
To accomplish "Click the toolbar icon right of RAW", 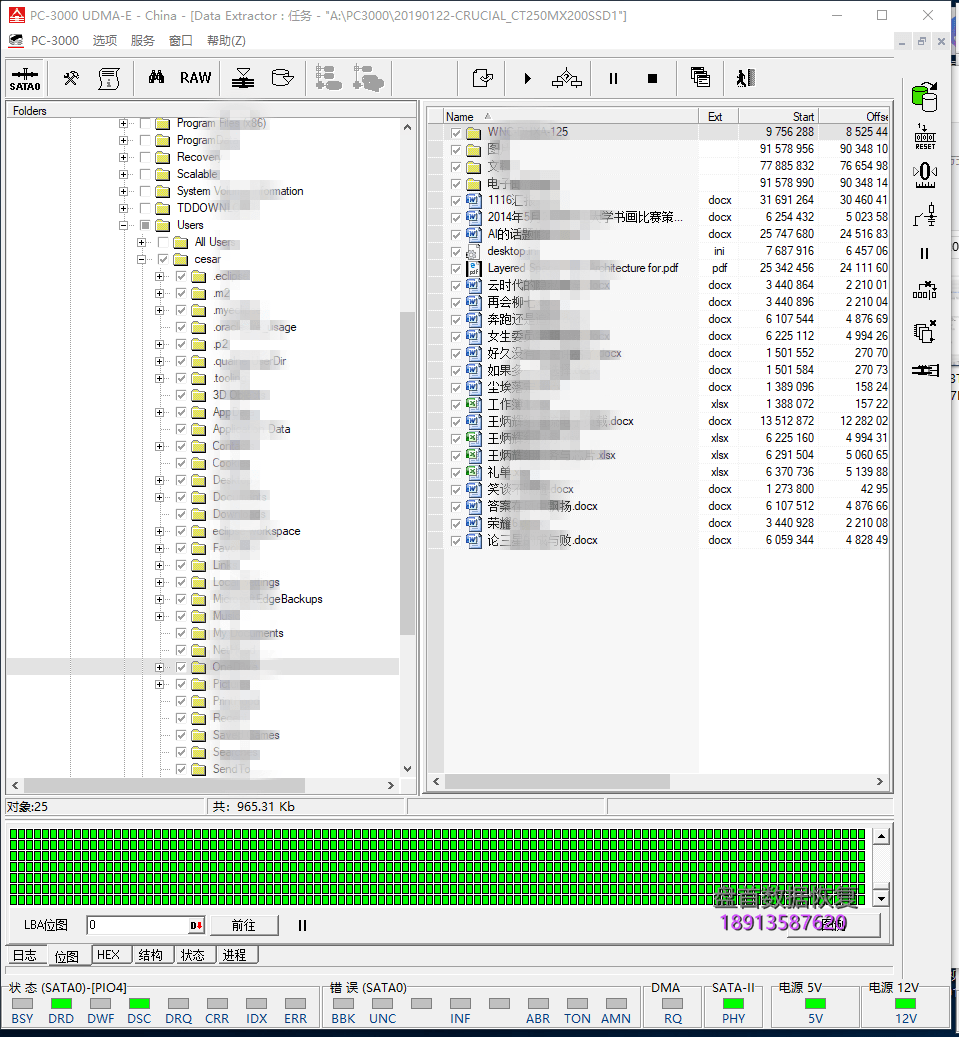I will pyautogui.click(x=243, y=78).
